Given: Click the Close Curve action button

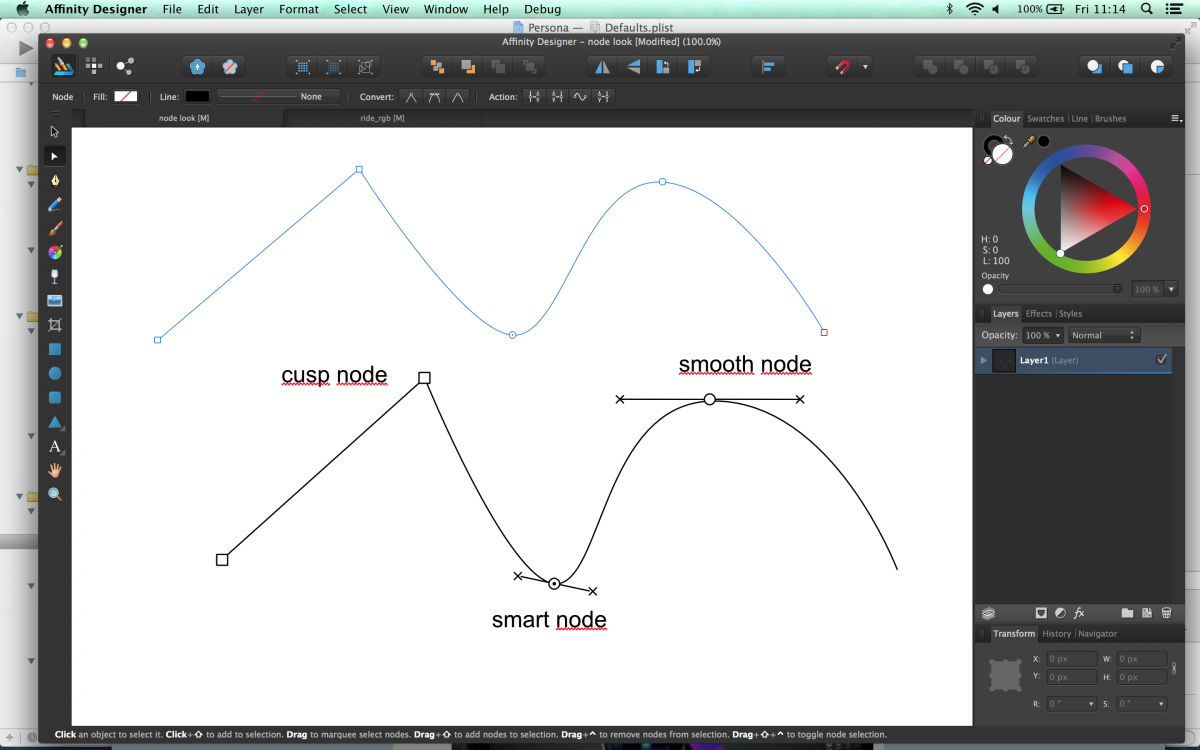Looking at the screenshot, I should coord(557,97).
